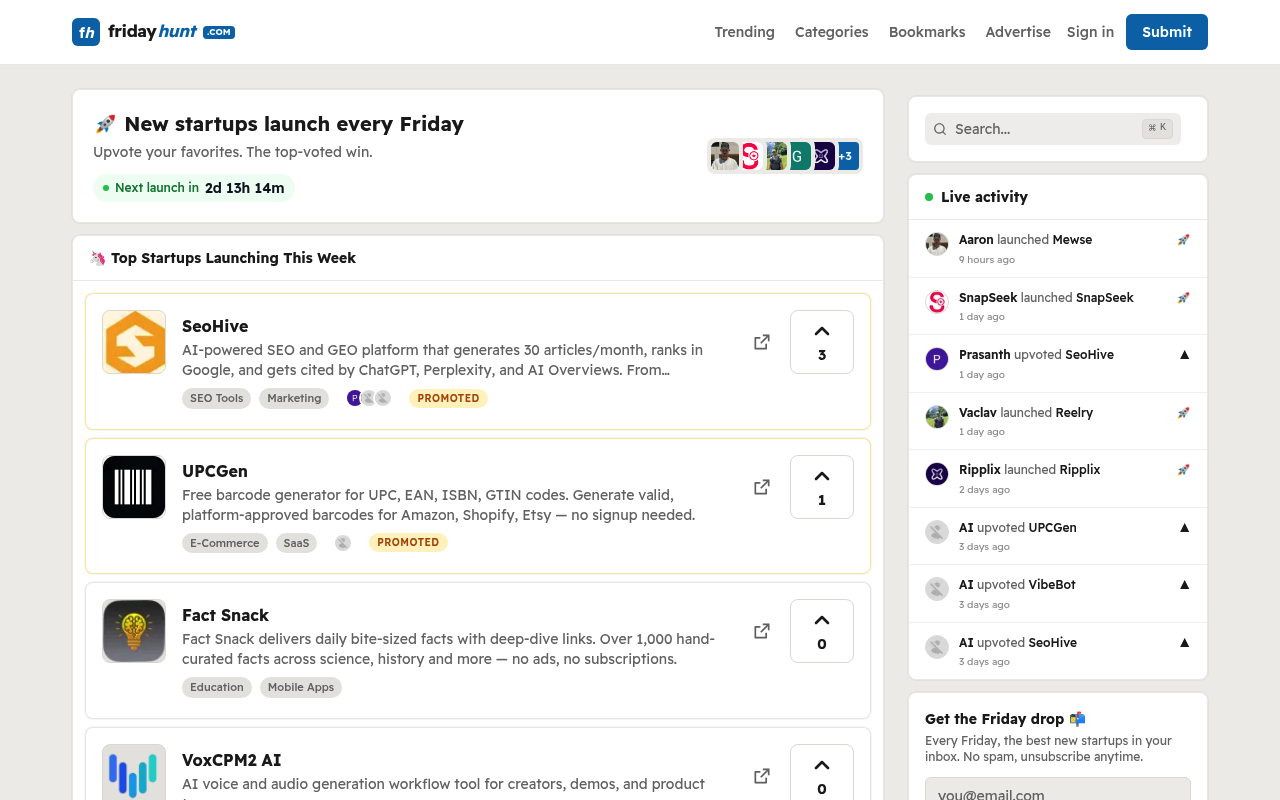Select the Mobile Apps tag on Fact Snack
The image size is (1280, 800).
tap(301, 687)
